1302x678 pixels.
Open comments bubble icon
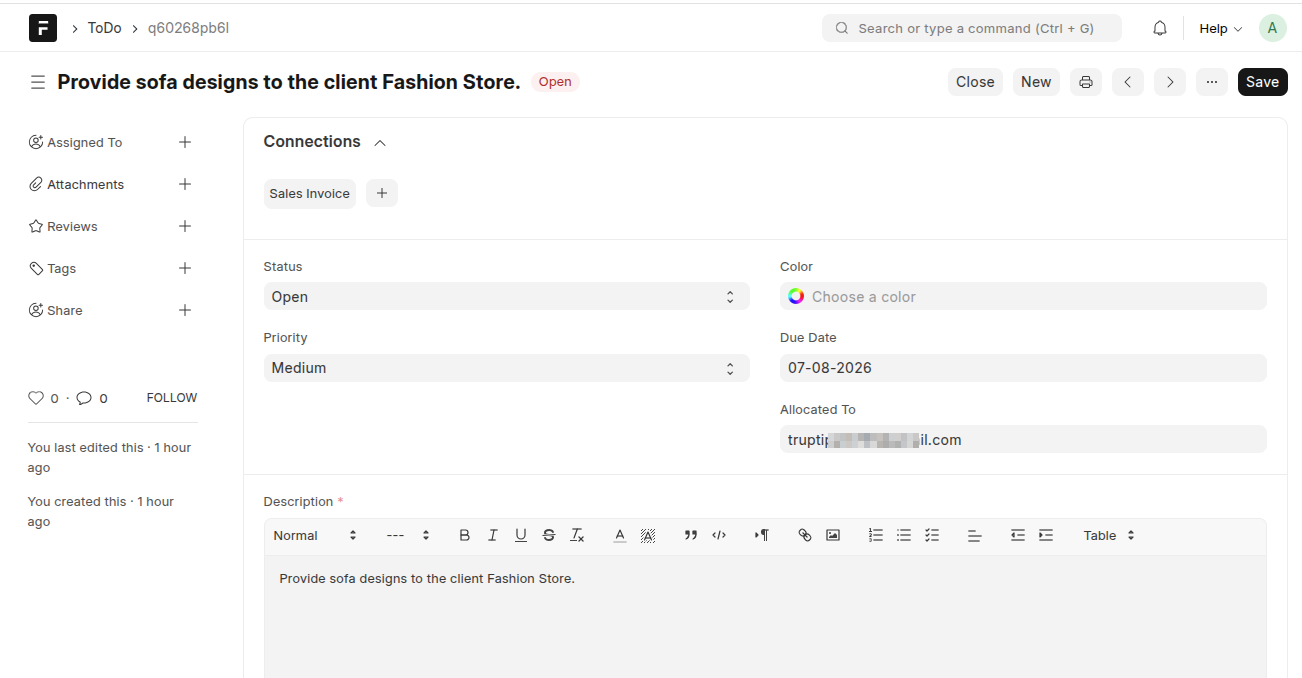coord(84,398)
